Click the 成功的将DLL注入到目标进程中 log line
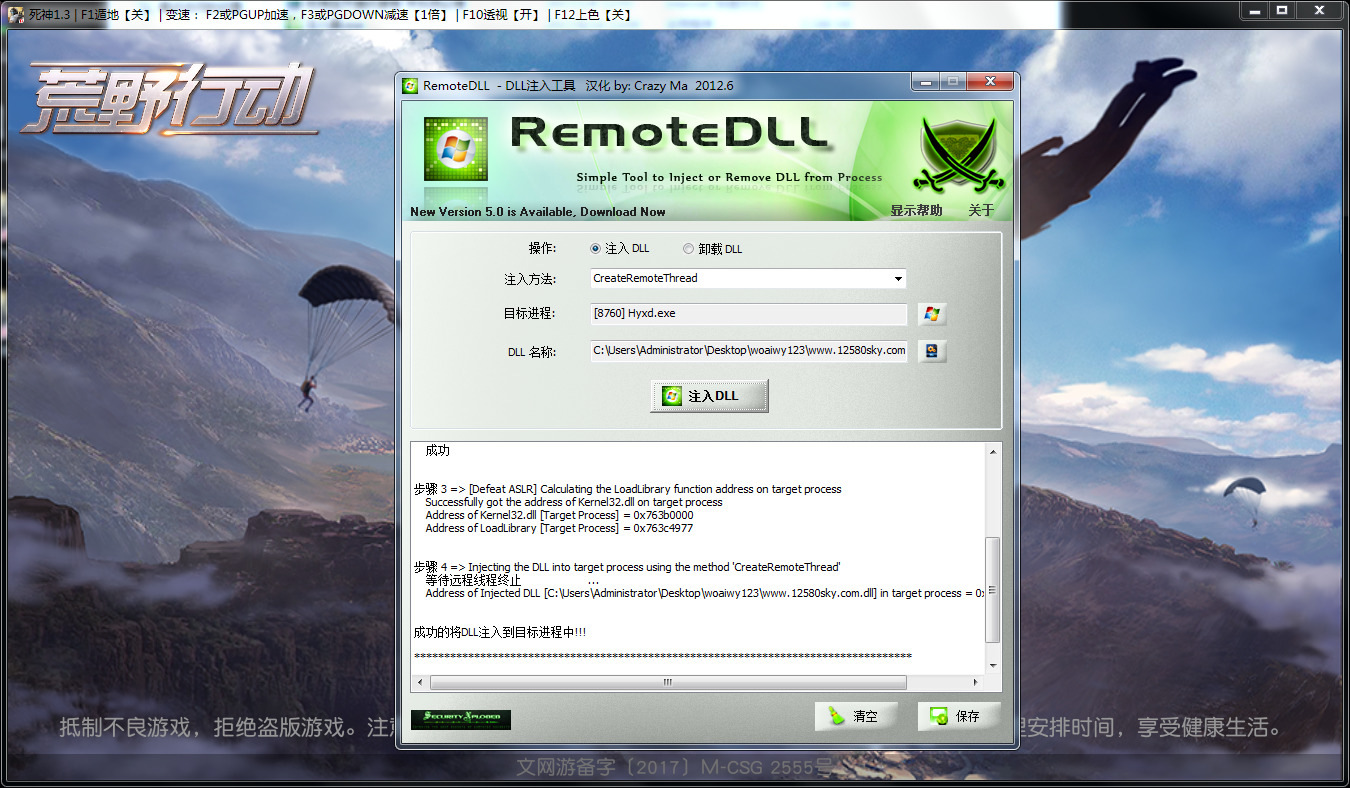Screen dimensions: 1350x788 coord(500,632)
